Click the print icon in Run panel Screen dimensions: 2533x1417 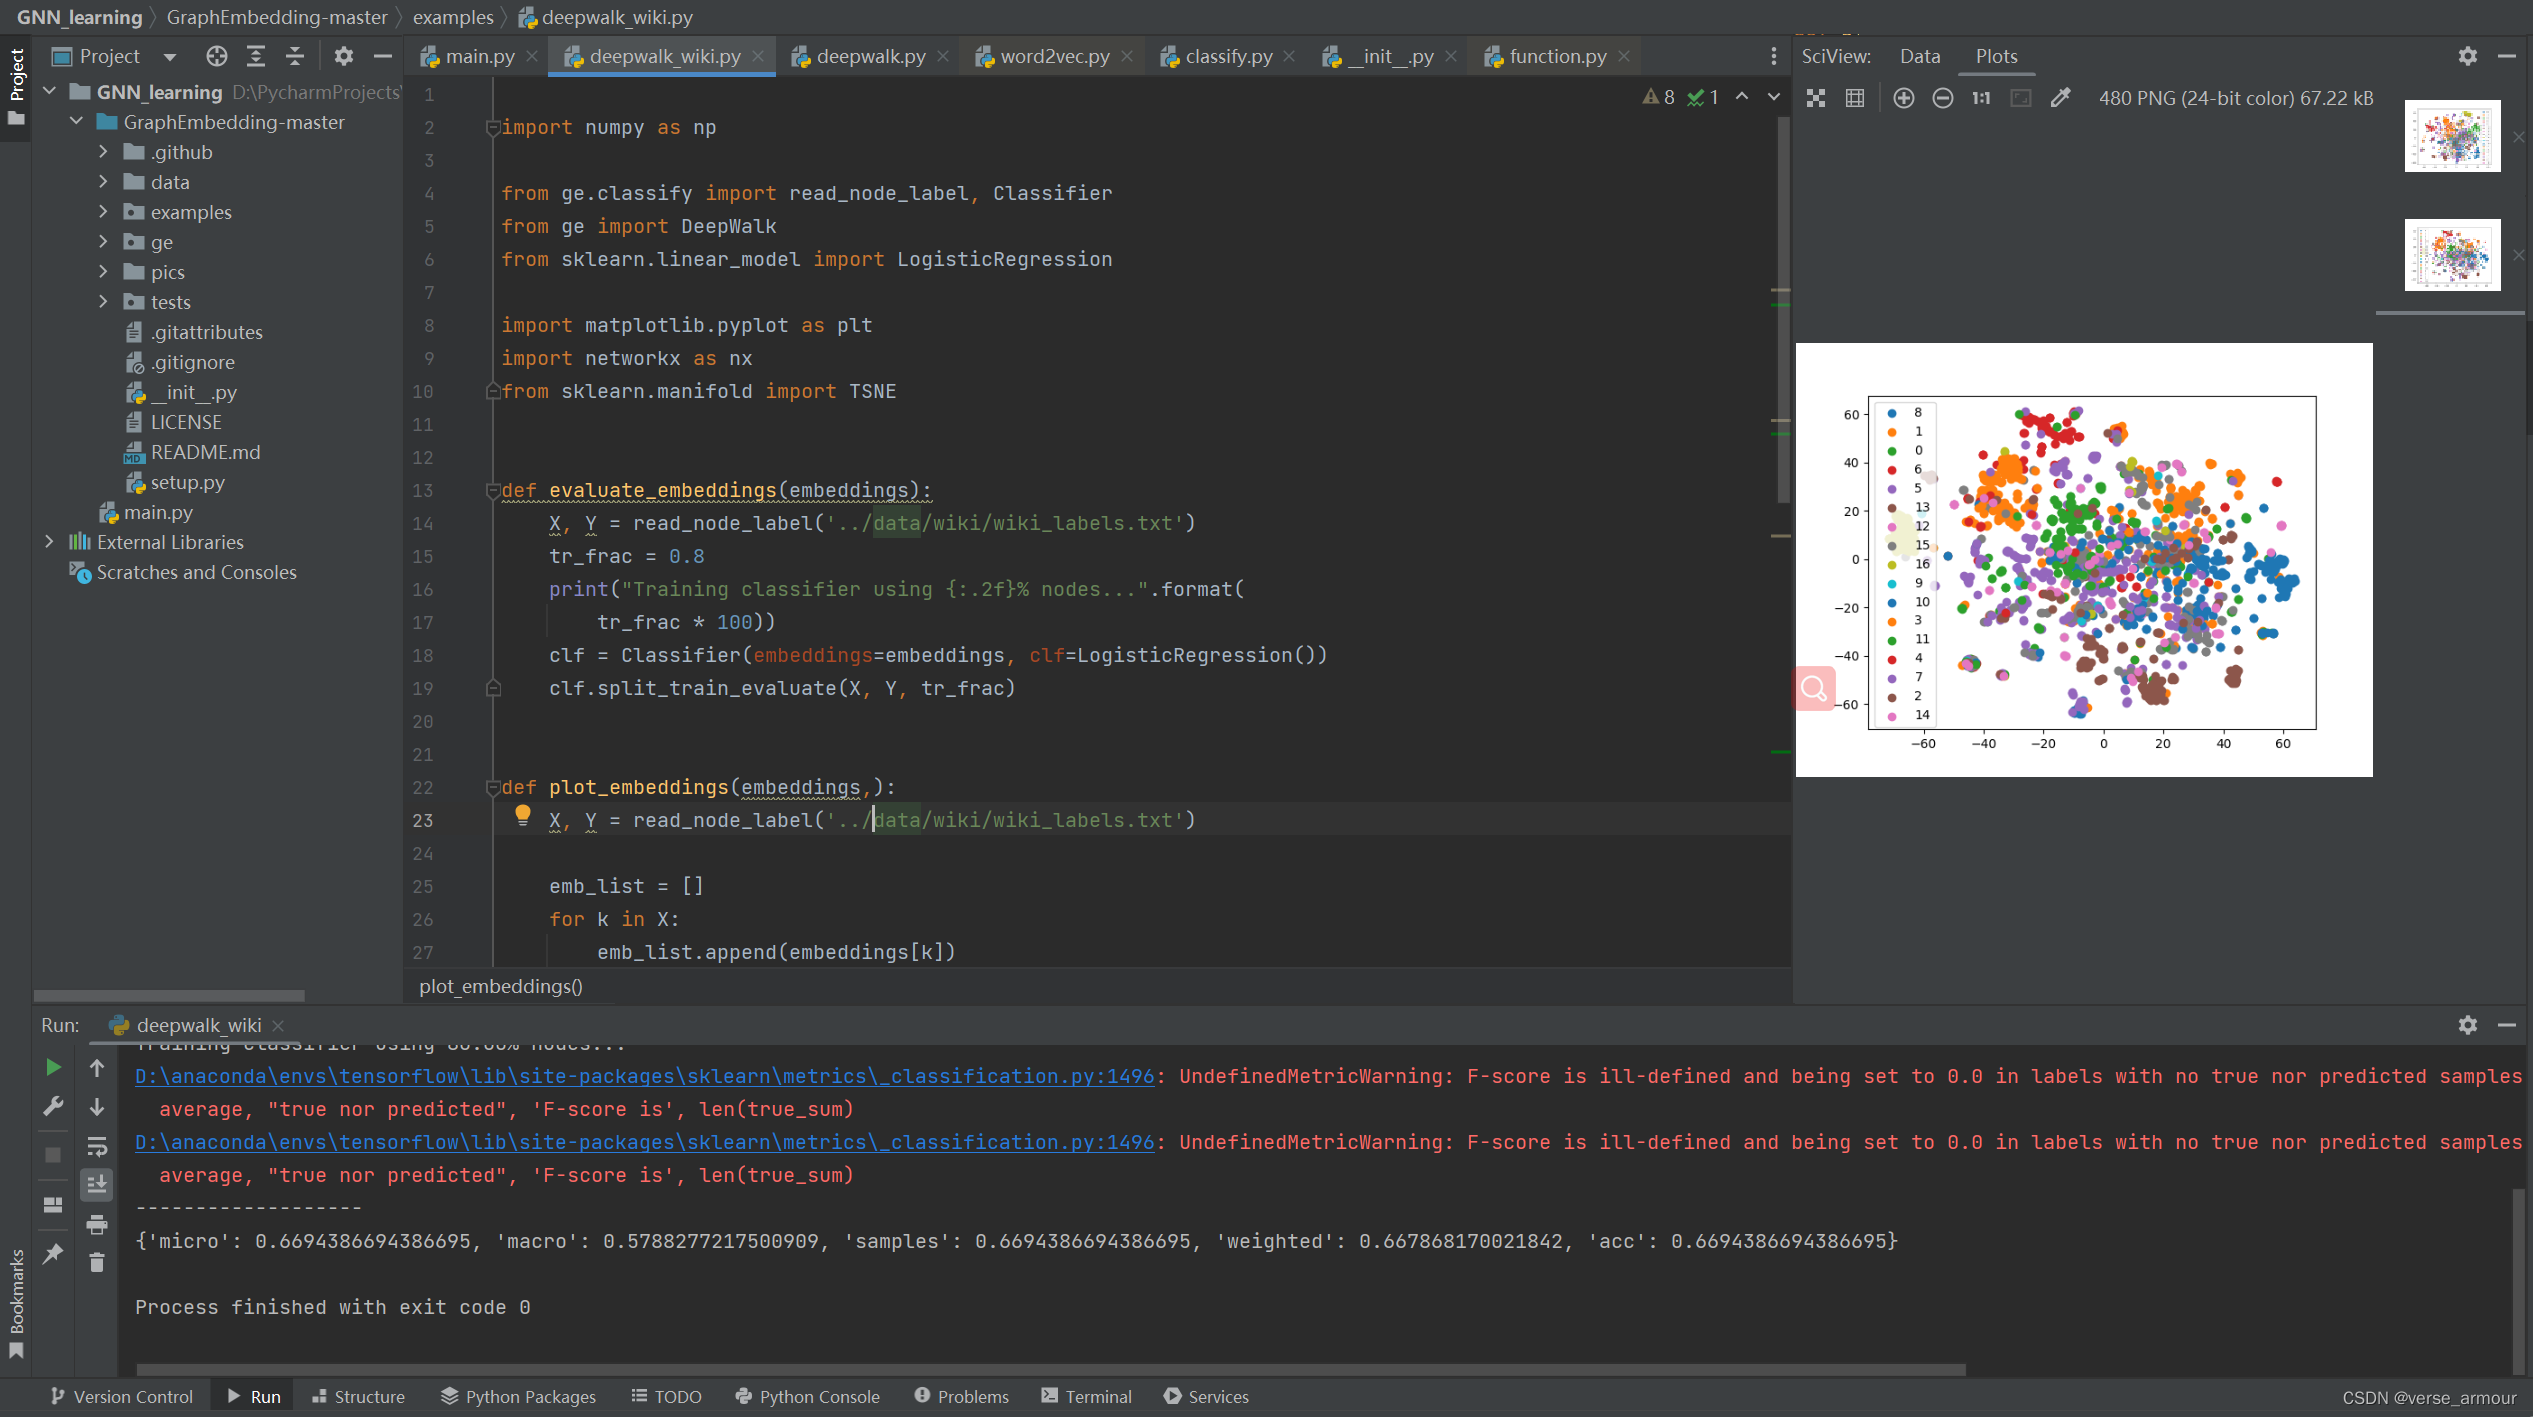point(97,1224)
